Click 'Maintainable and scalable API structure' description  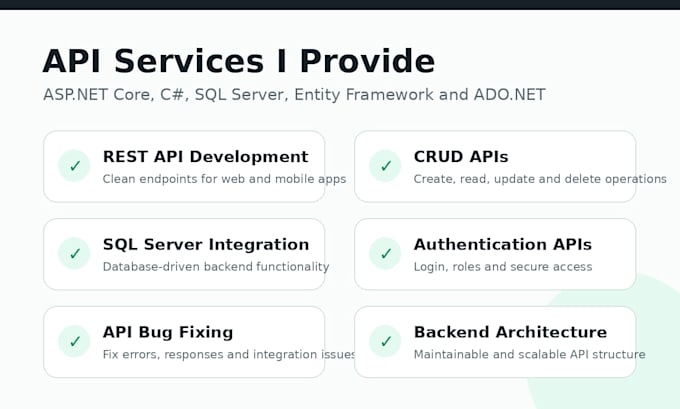click(530, 354)
